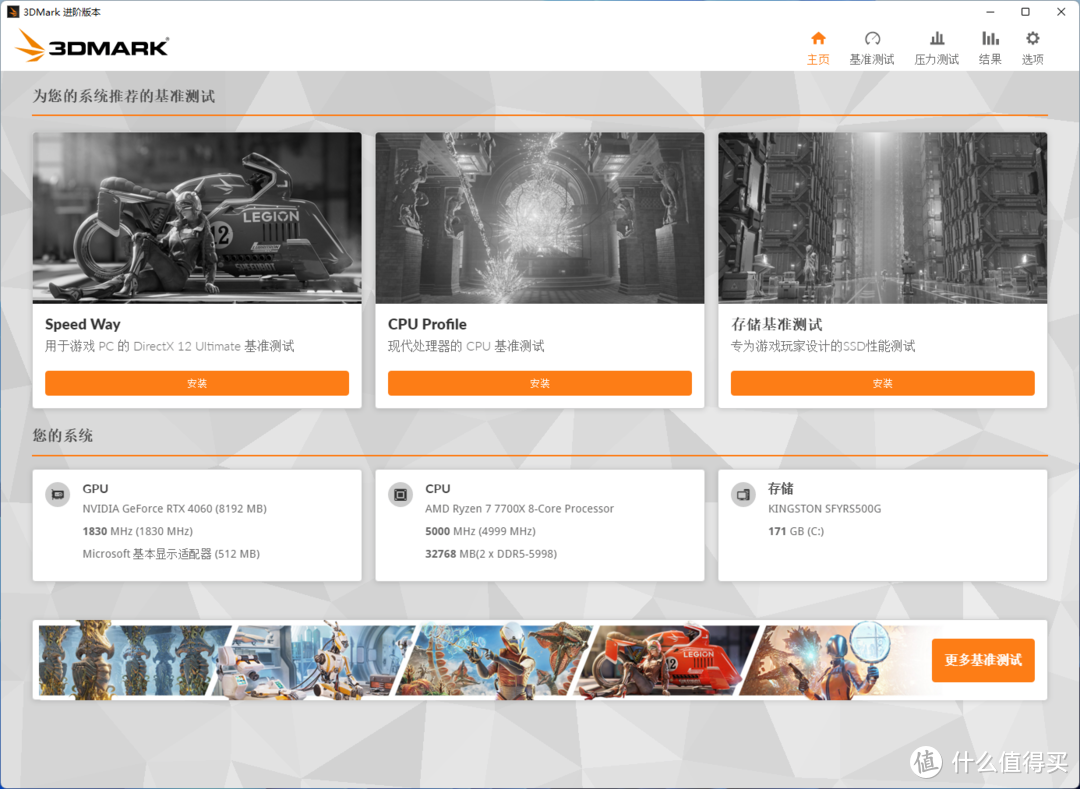Click the 您的系统 heading
The height and width of the screenshot is (789, 1080).
coord(63,435)
